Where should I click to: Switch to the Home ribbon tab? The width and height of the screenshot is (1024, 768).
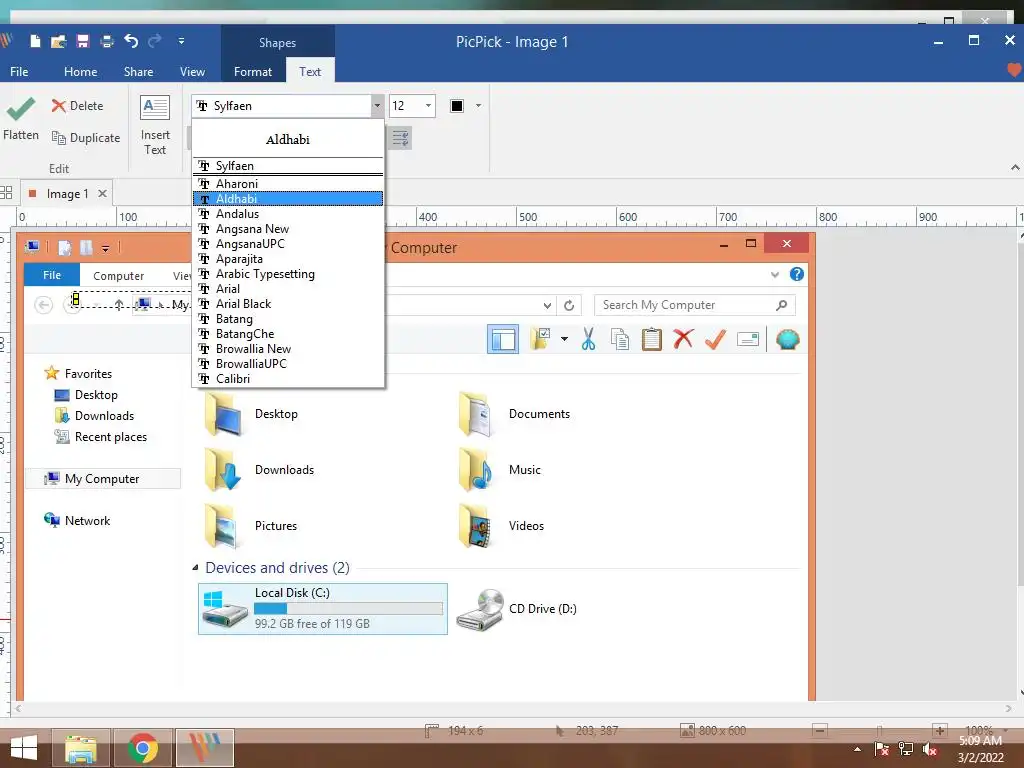80,72
